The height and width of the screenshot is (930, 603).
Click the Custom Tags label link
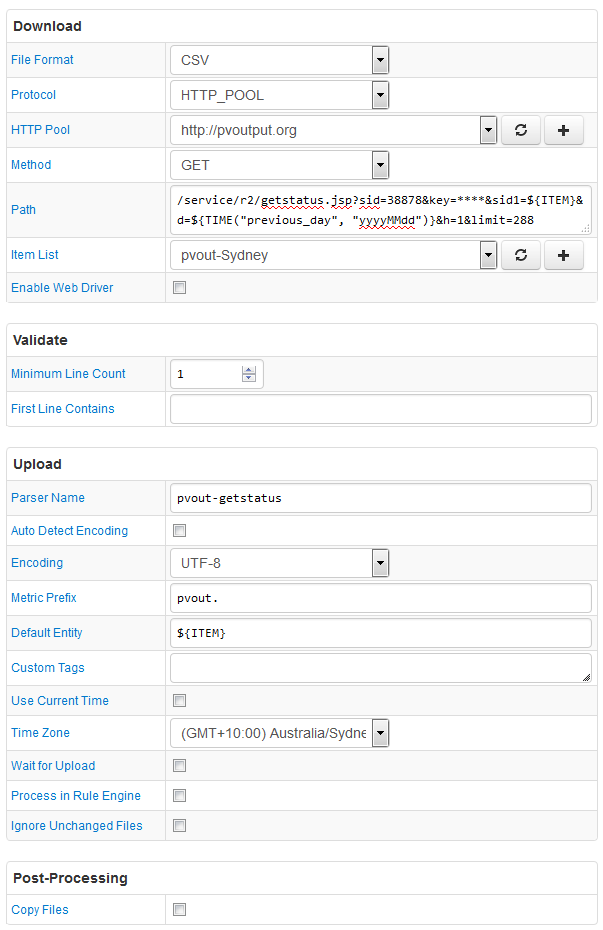(47, 668)
